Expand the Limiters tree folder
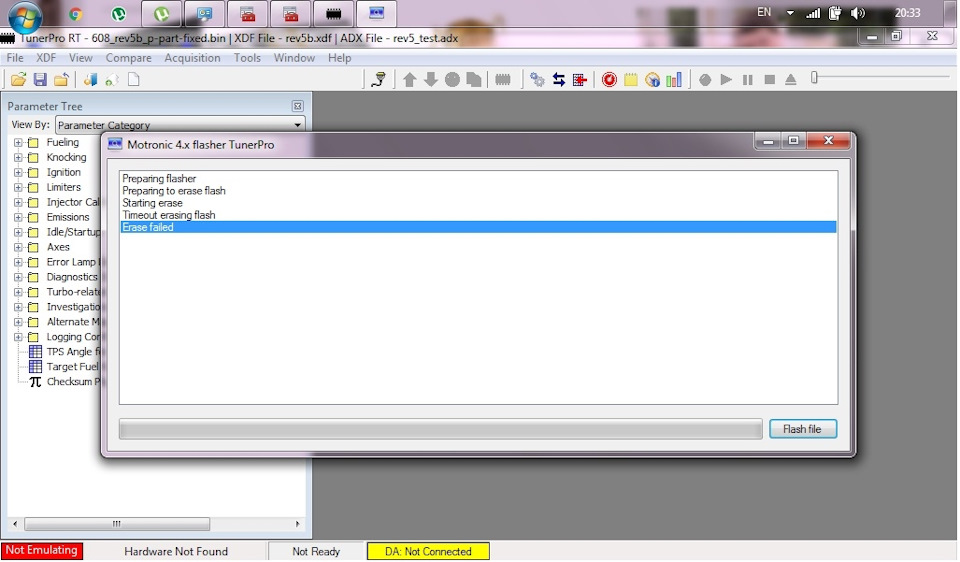 tap(18, 187)
